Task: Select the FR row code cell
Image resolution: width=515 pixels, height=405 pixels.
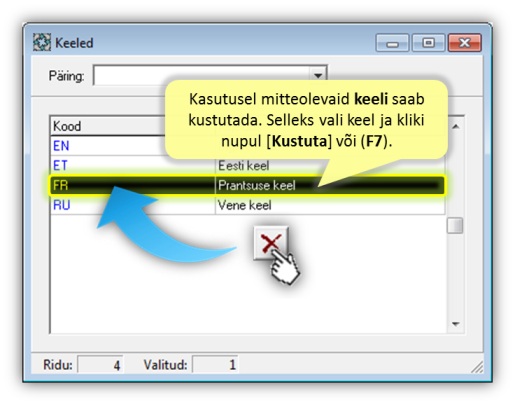Action: point(132,185)
